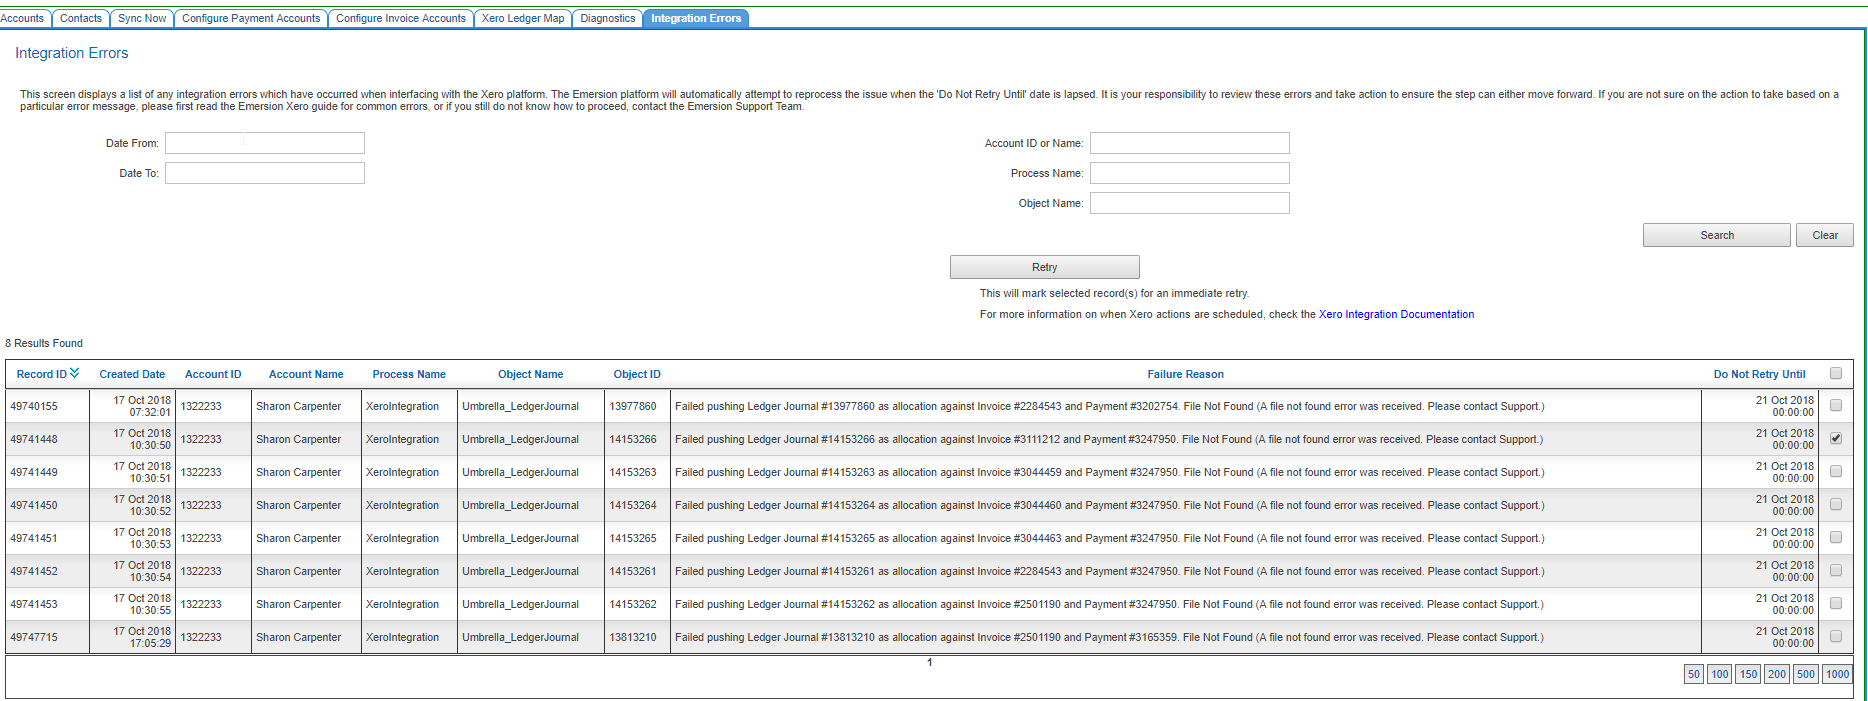Sort table by Do Not Retry Until
The image size is (1868, 701).
(1759, 374)
